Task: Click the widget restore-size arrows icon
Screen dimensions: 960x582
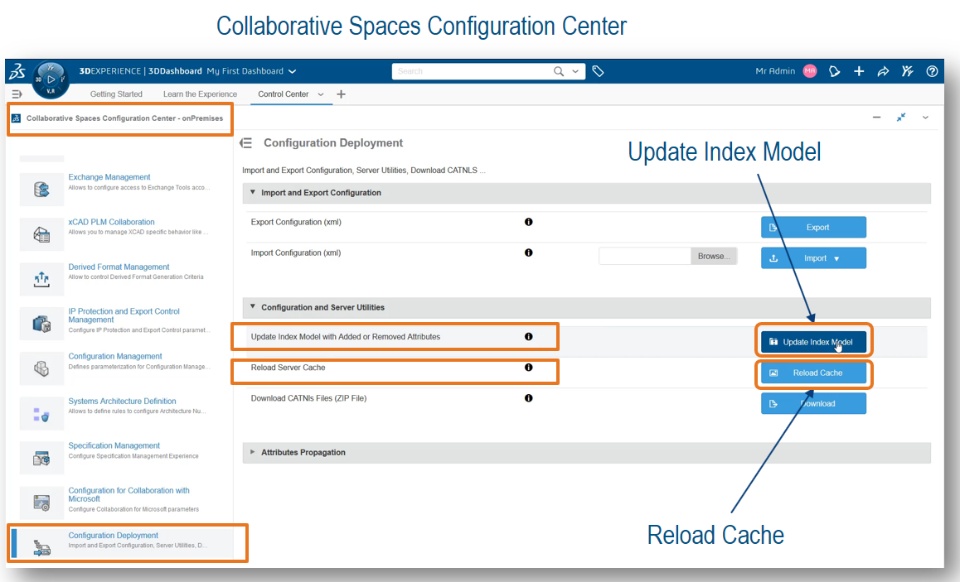Action: point(901,118)
